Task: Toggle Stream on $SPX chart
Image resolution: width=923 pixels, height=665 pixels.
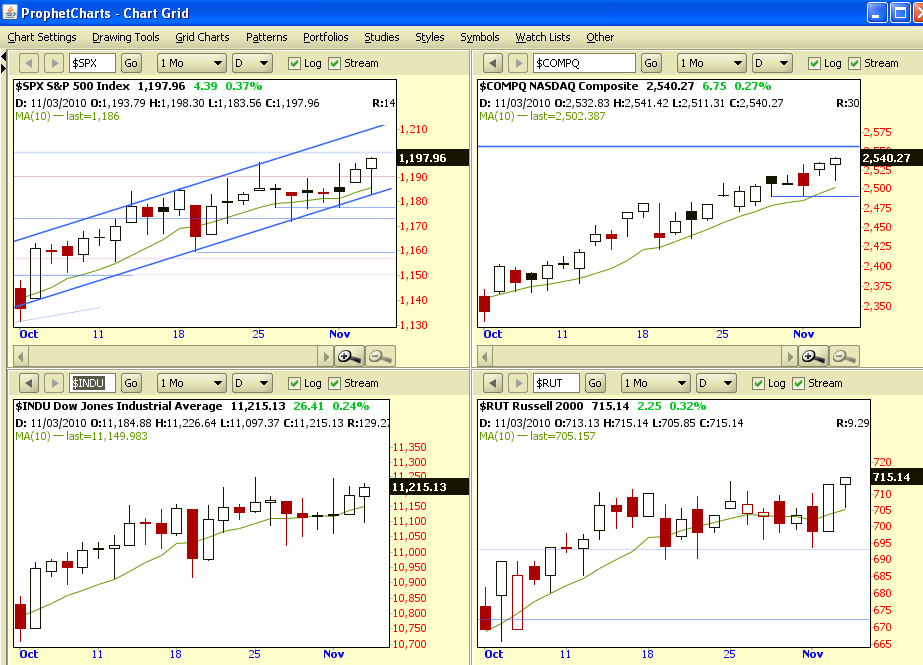Action: pos(353,64)
